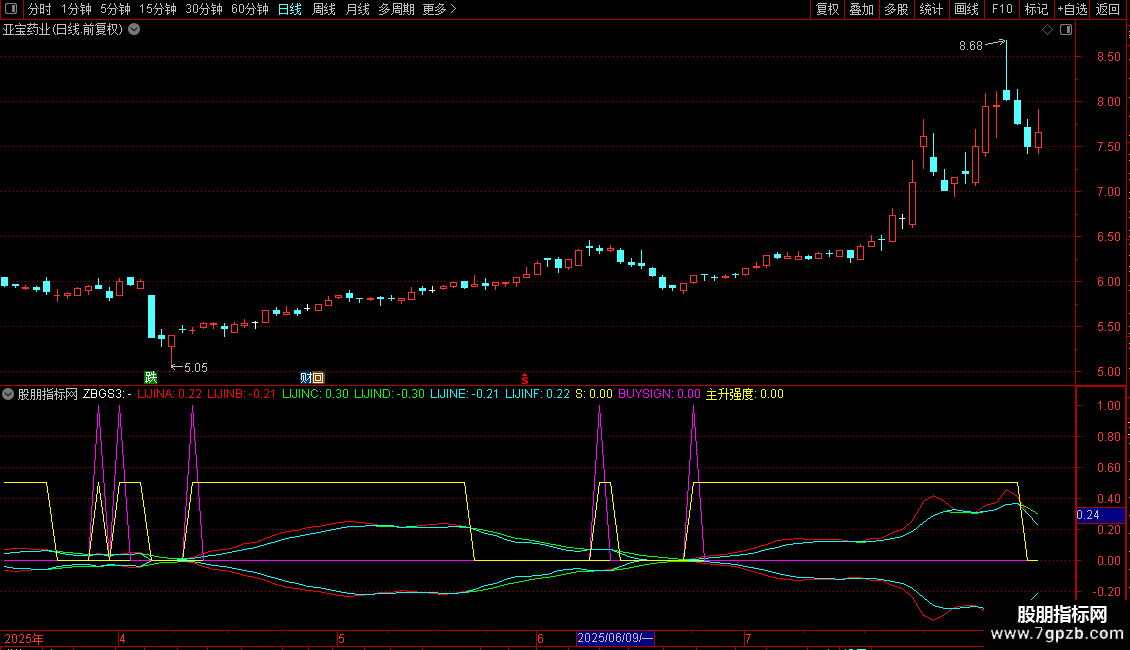Screen dimensions: 1130x650
Task: Click the 2025年 label on time axis
Action: pos(24,638)
